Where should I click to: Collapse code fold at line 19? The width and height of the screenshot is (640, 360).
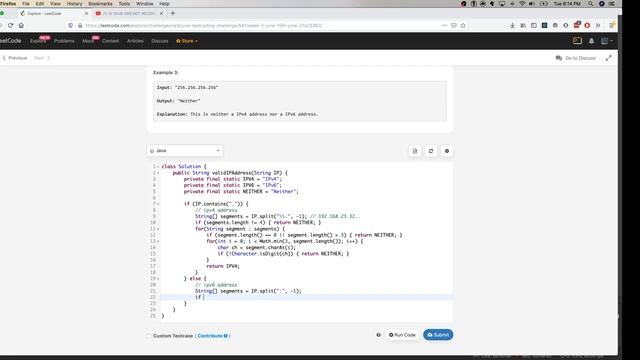coord(158,278)
